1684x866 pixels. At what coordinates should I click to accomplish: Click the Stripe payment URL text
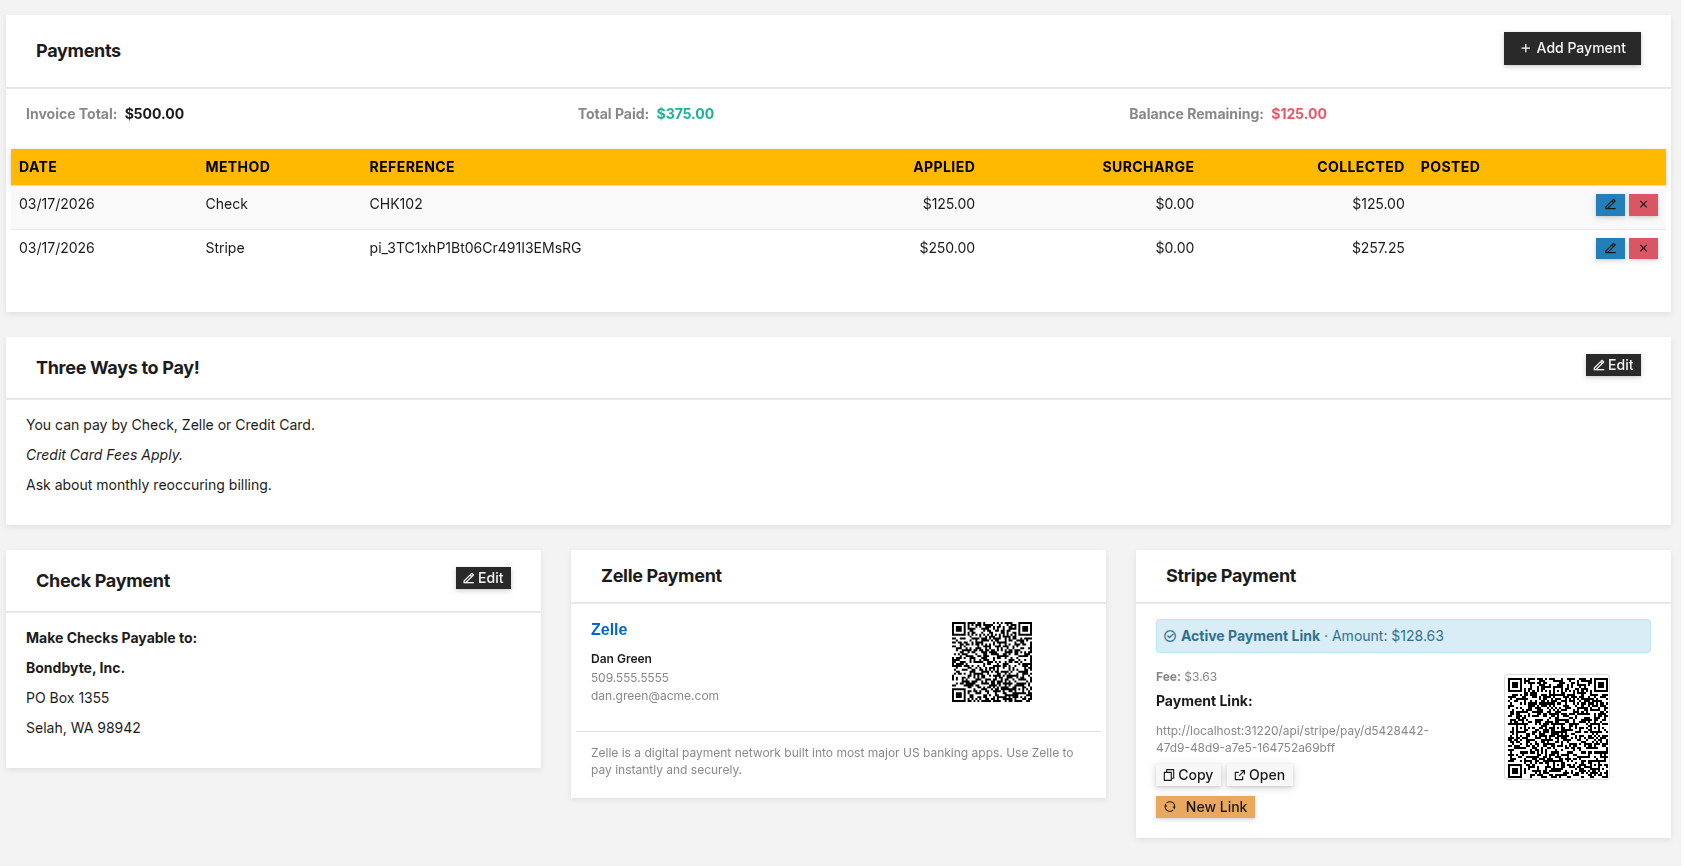click(1291, 739)
